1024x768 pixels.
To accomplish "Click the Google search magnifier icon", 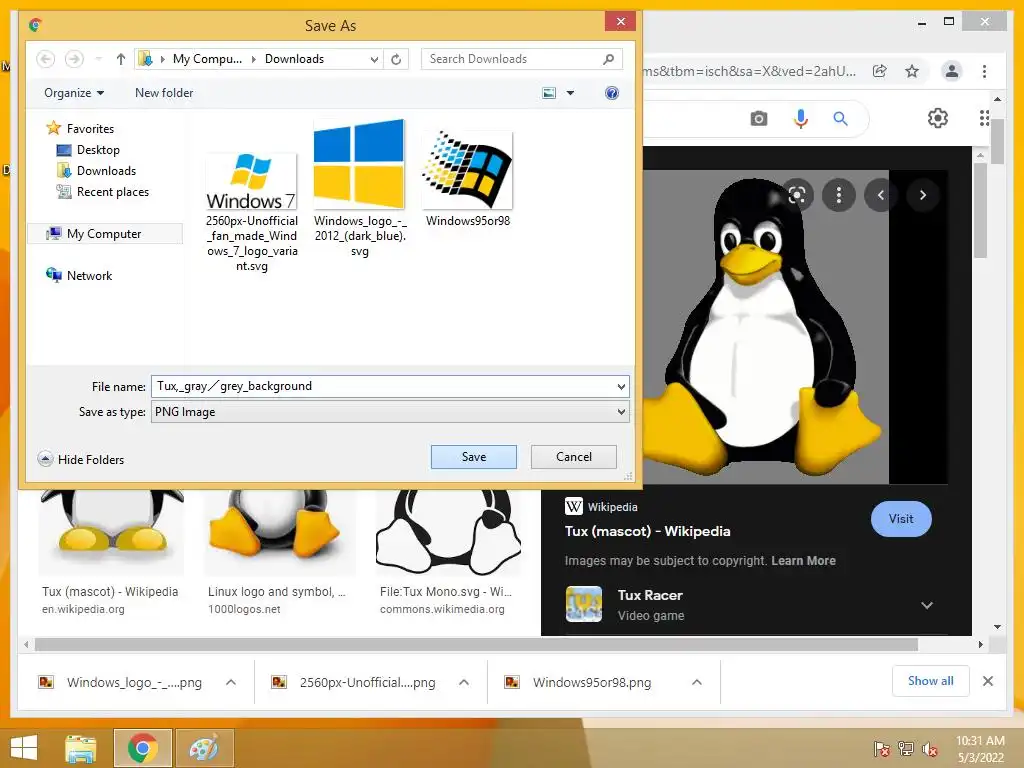I will click(x=840, y=119).
